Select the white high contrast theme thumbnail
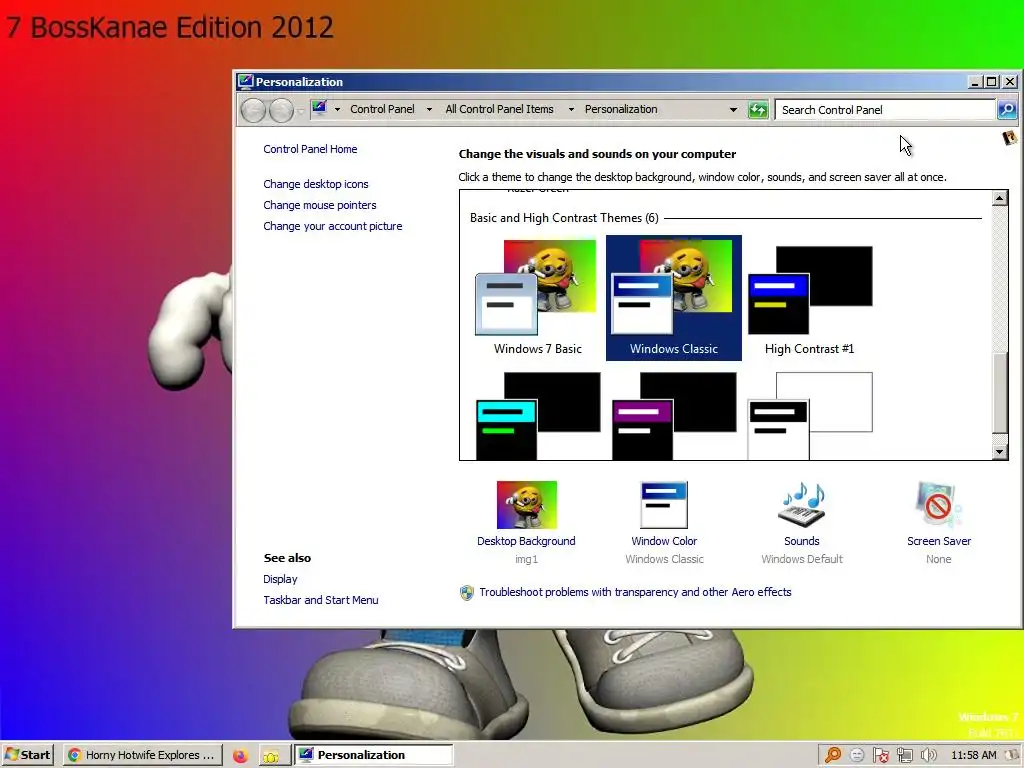 [809, 416]
